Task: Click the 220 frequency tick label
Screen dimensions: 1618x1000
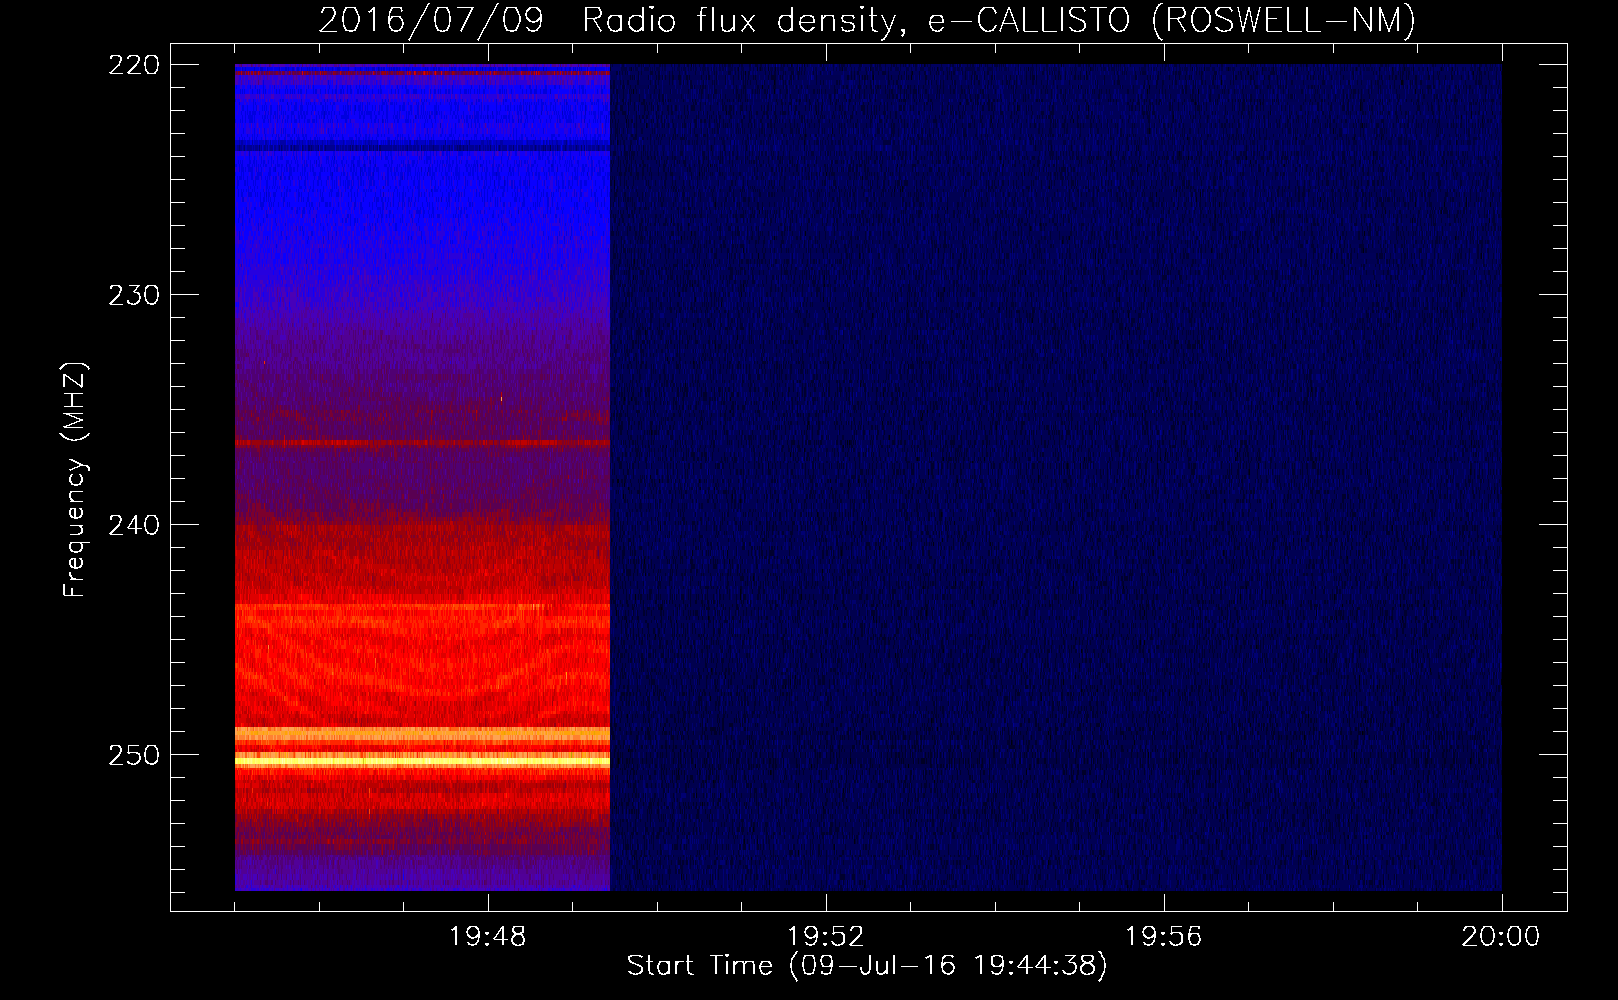Action: 134,65
